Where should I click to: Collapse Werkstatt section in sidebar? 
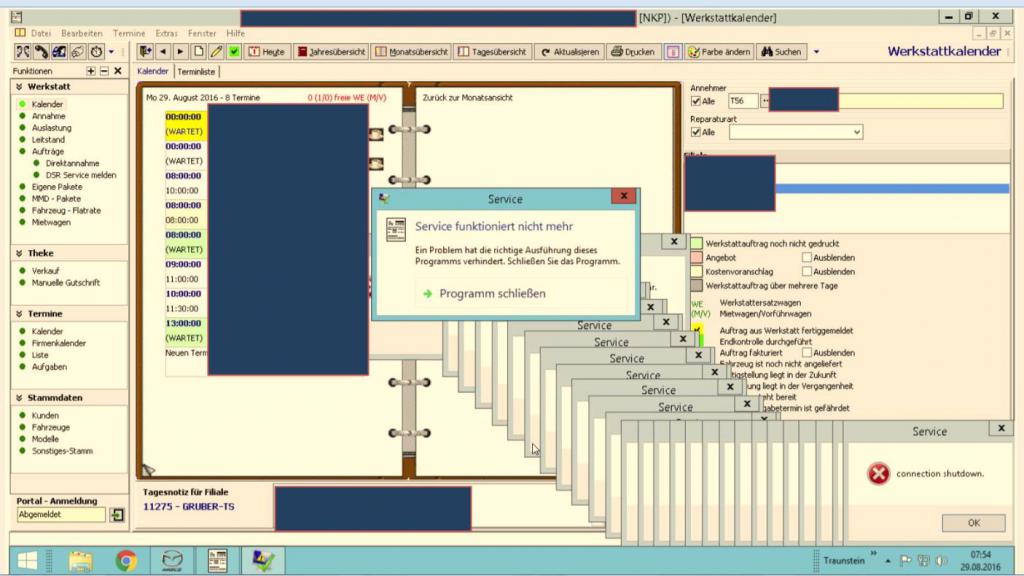19,86
